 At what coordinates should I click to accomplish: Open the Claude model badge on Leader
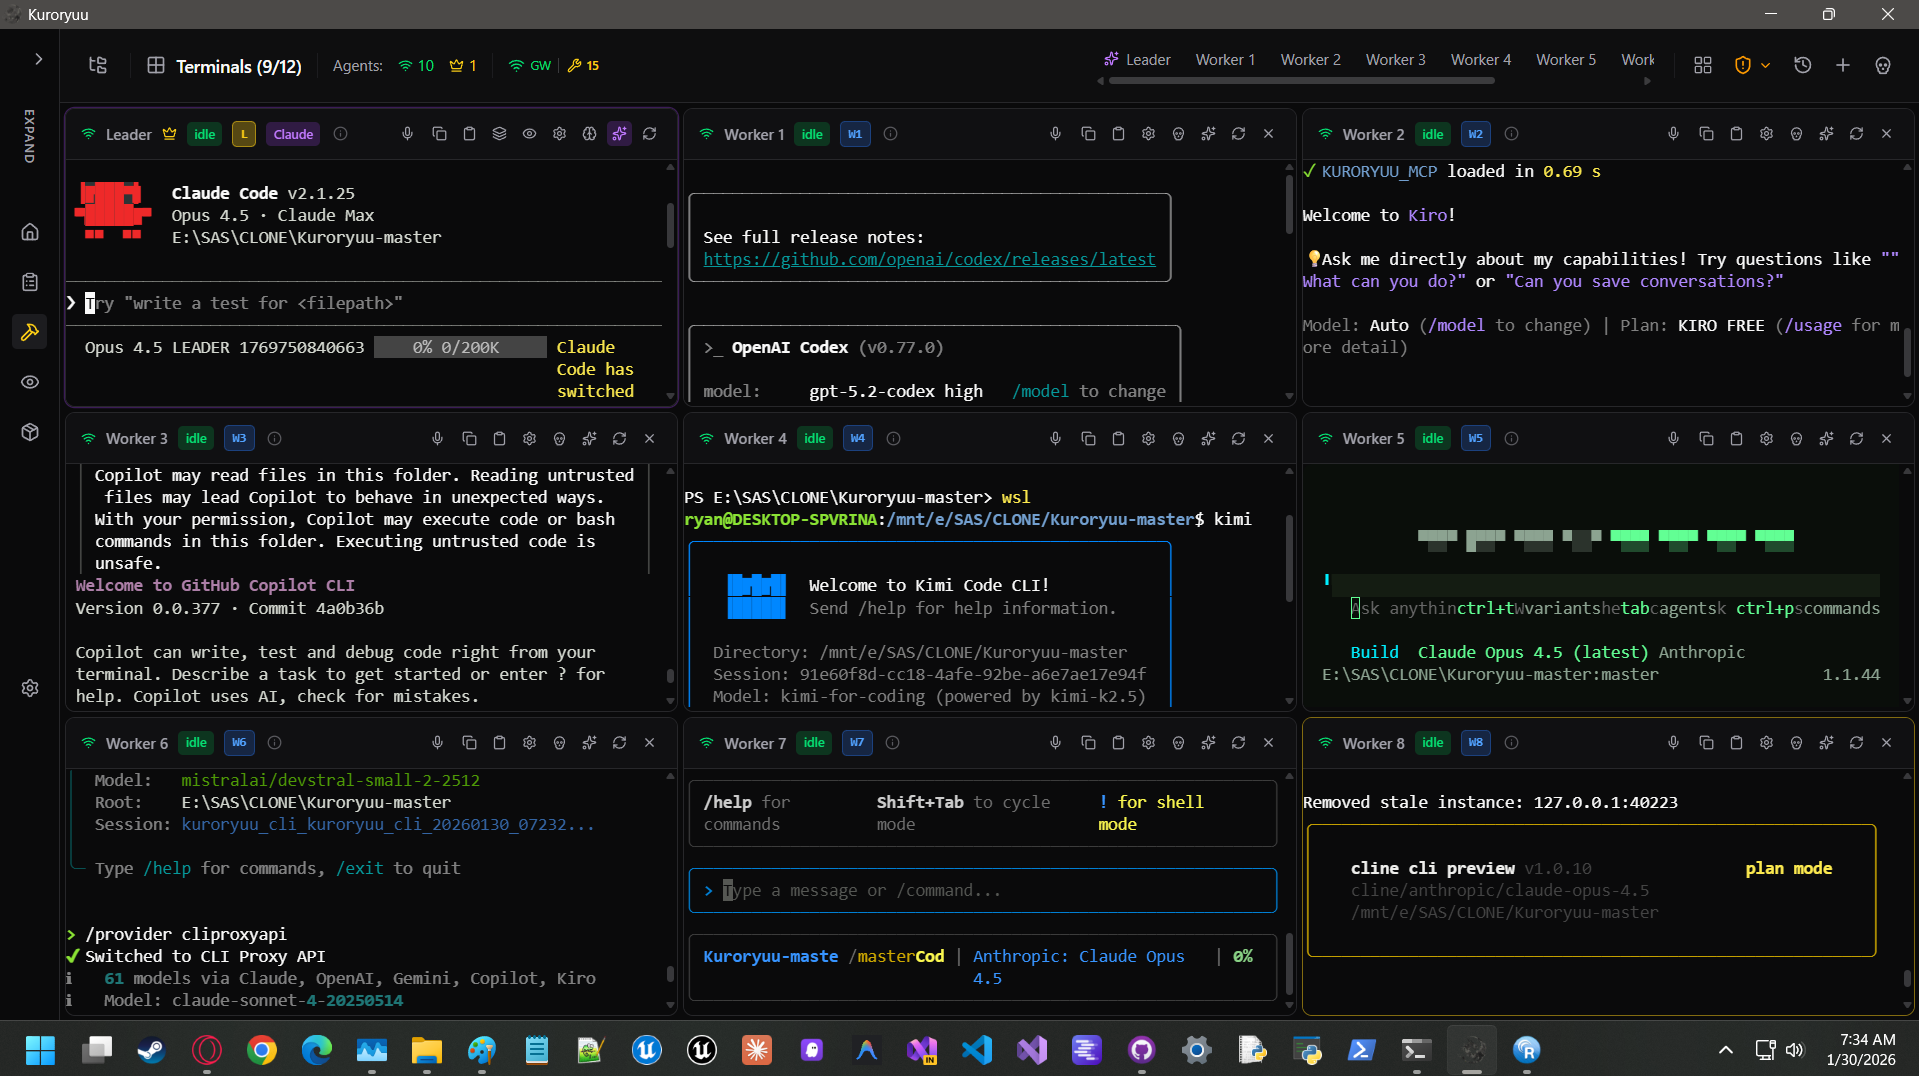(x=292, y=133)
